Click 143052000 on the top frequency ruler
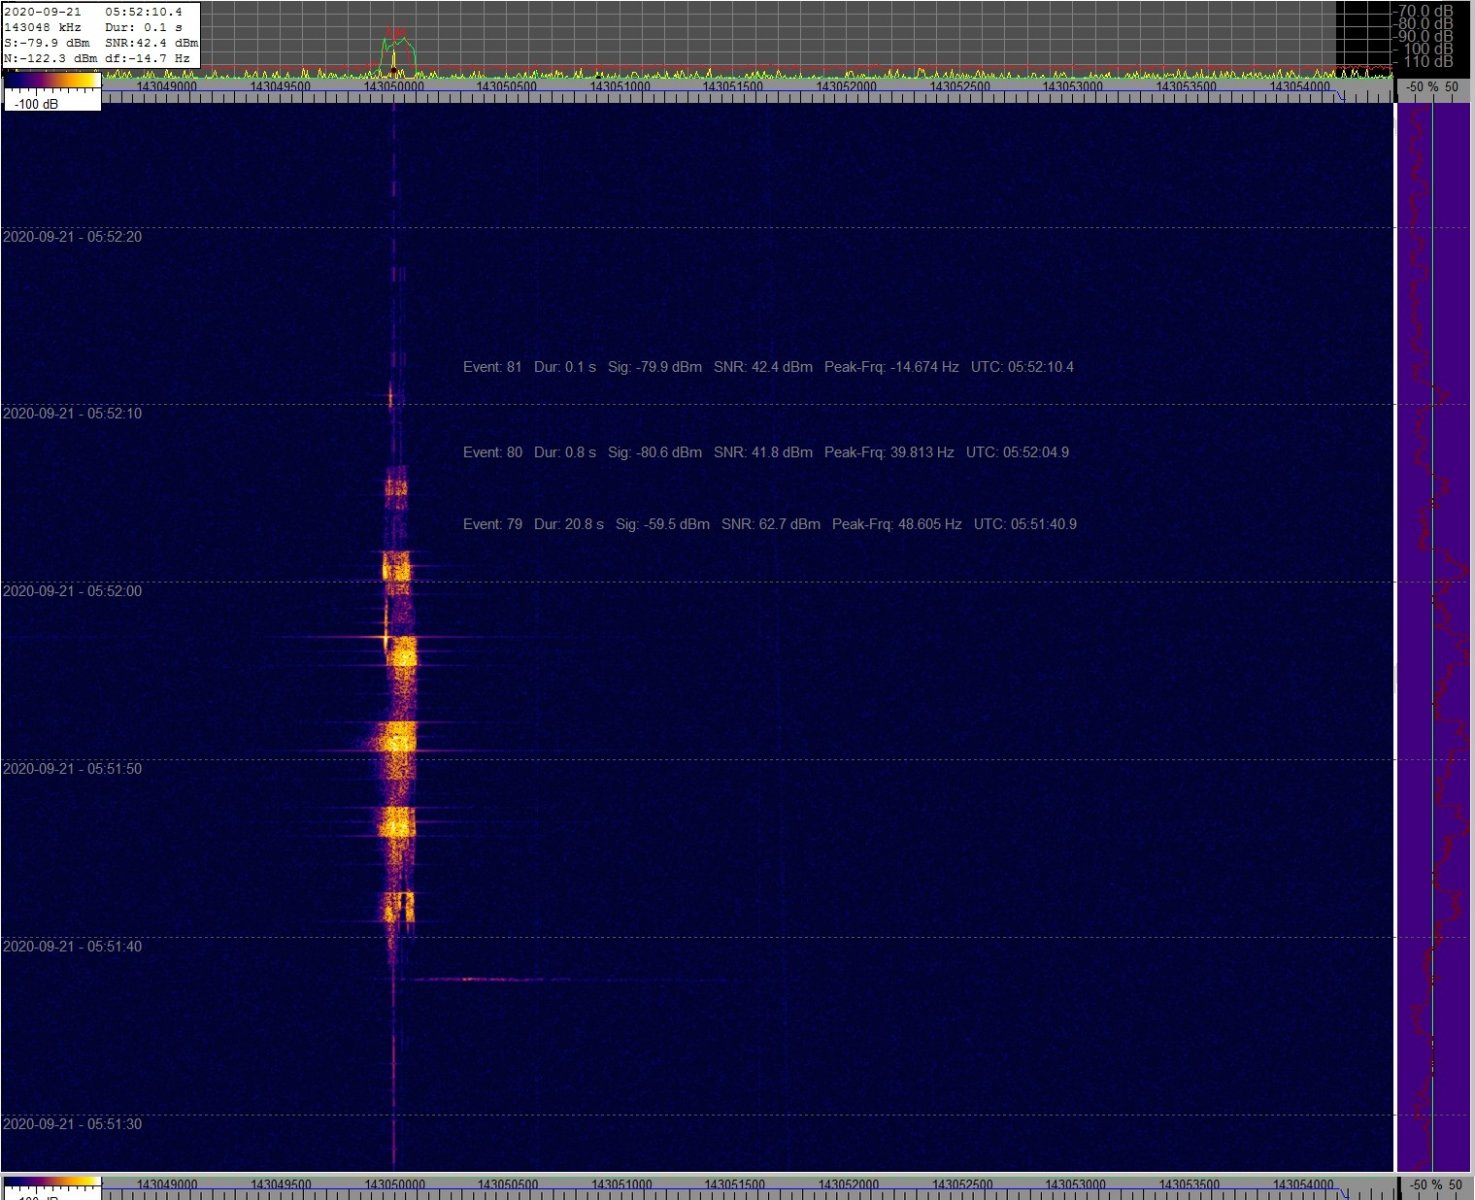 pos(847,87)
